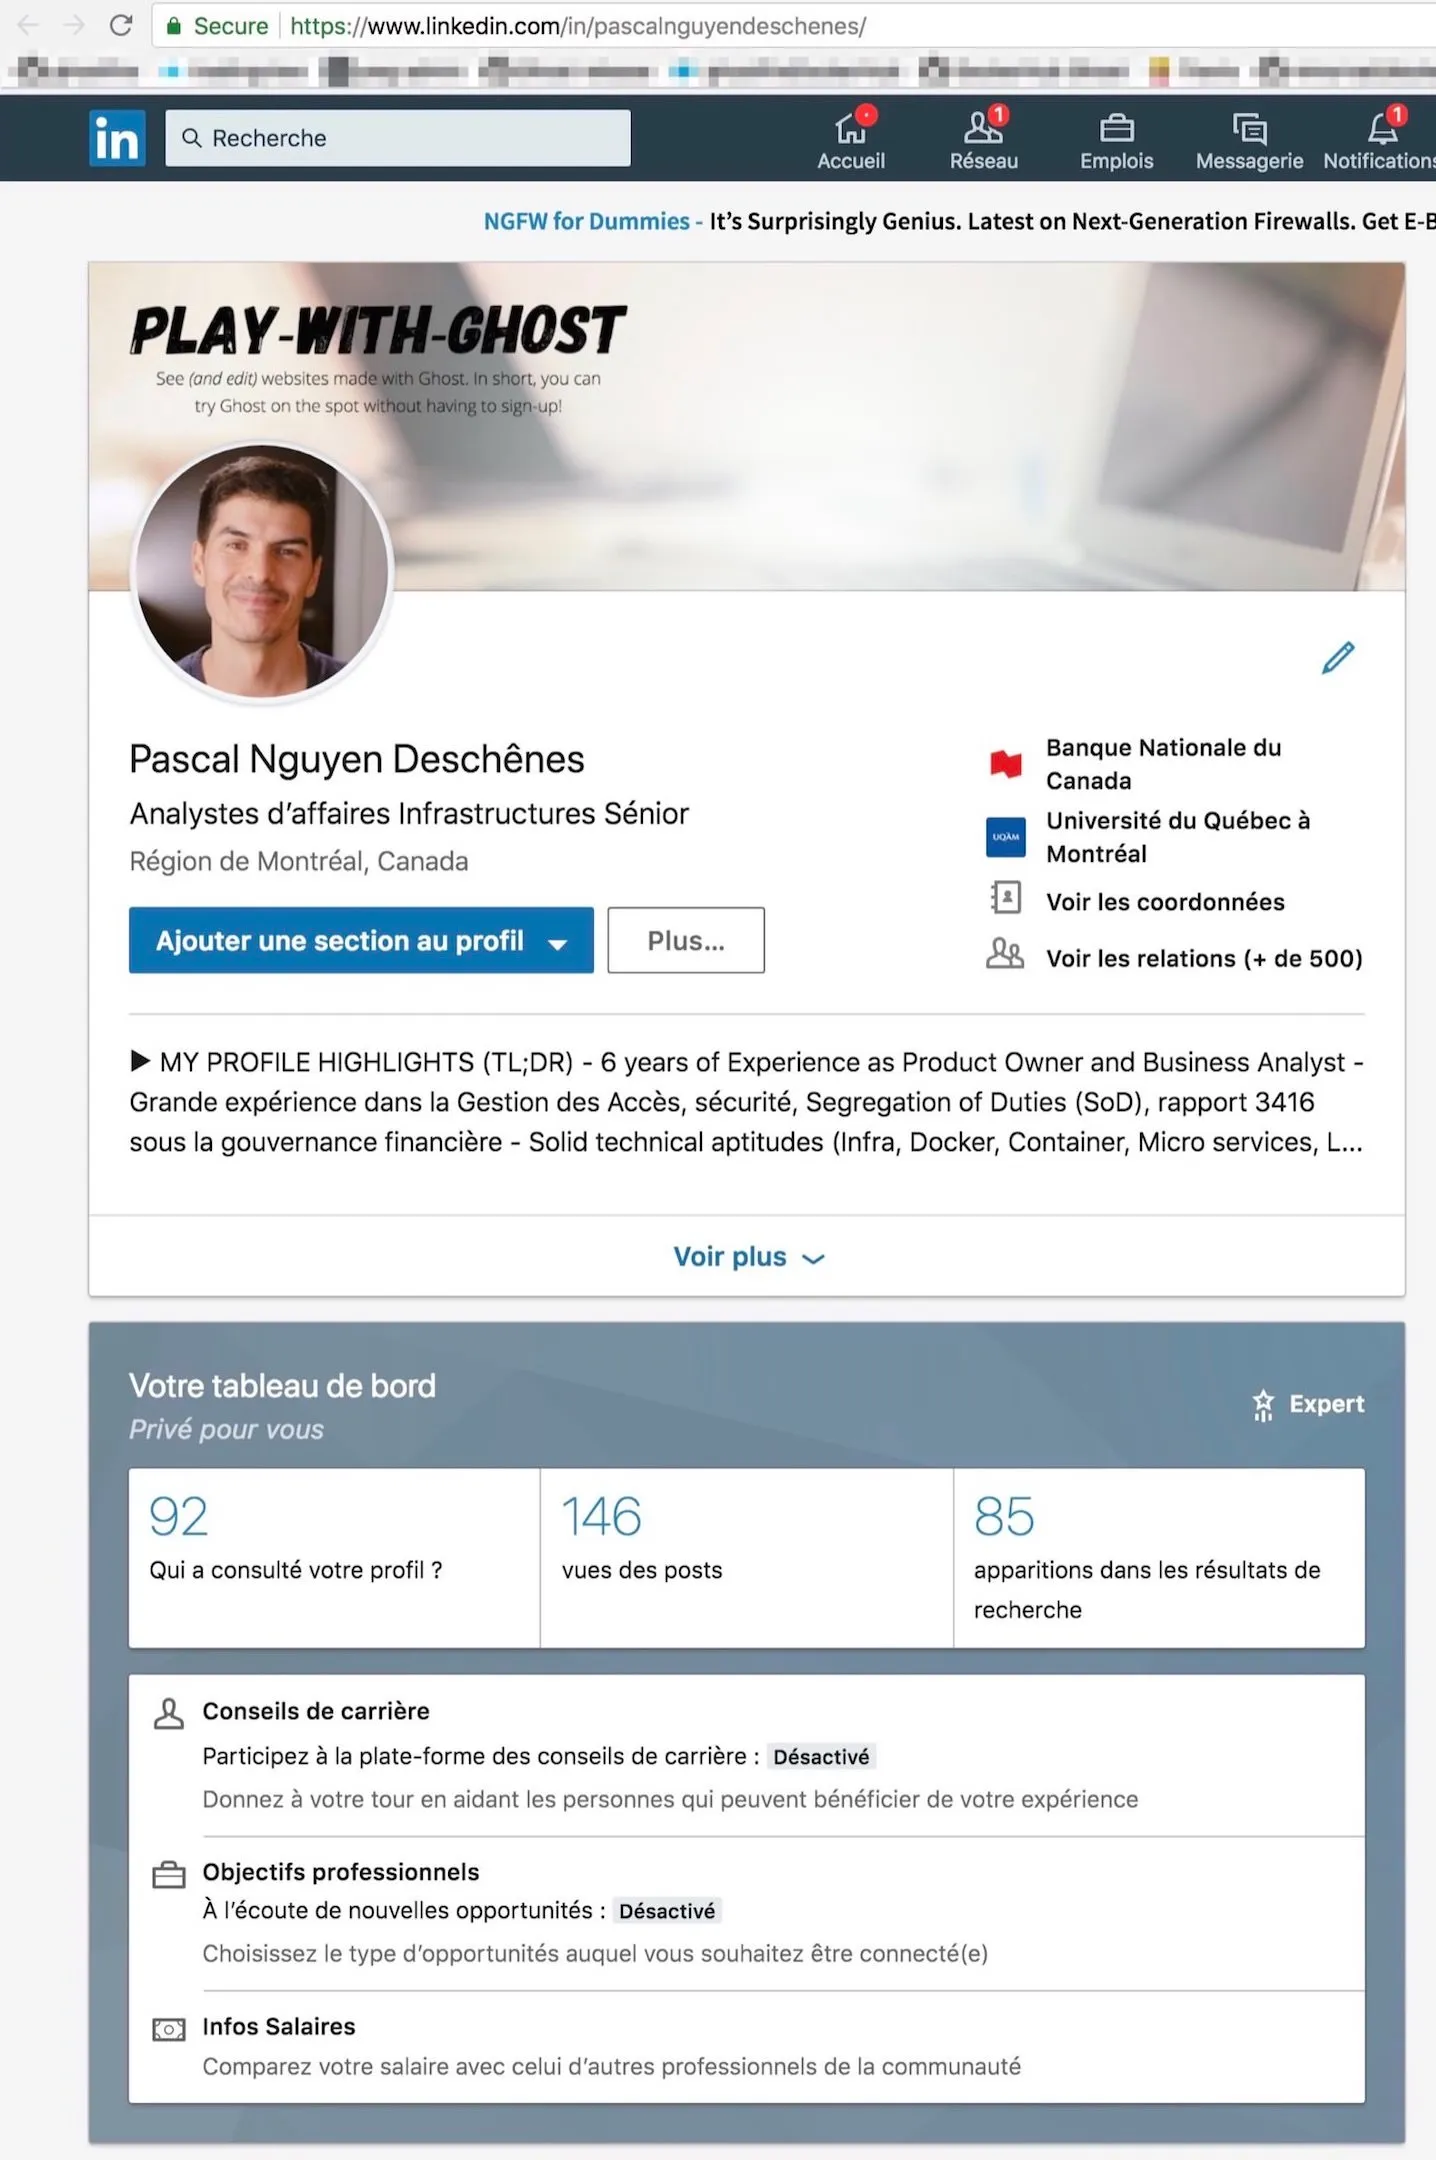The image size is (1436, 2160).
Task: Click the contact card icon beside Voir les coordonnées
Action: 1005,898
